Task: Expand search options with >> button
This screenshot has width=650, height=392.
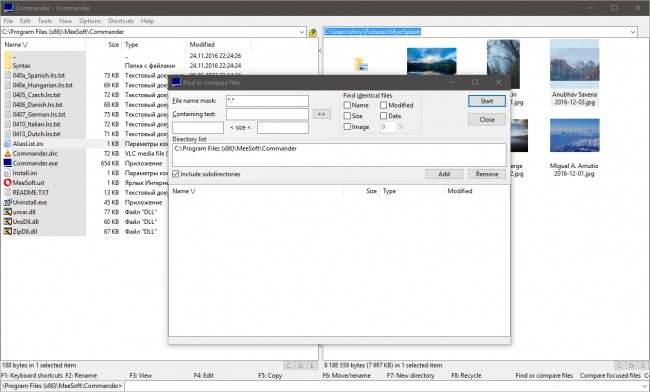Action: 322,114
